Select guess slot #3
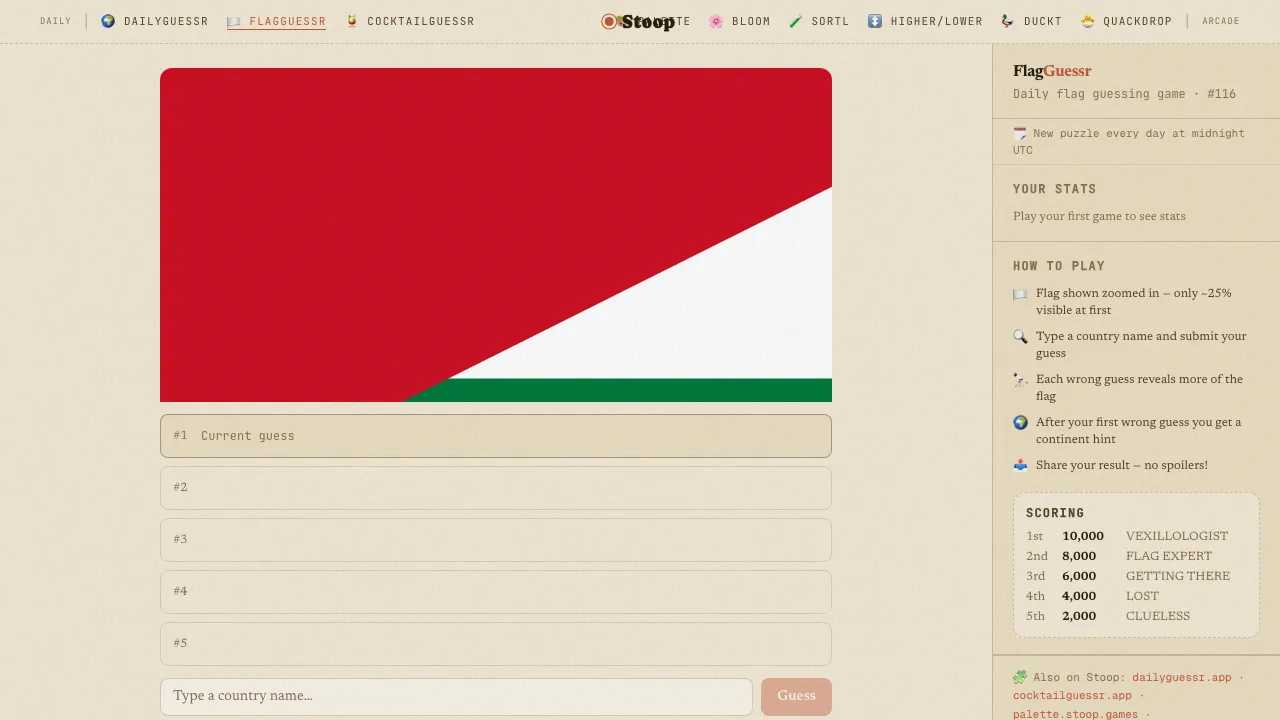 tap(496, 540)
